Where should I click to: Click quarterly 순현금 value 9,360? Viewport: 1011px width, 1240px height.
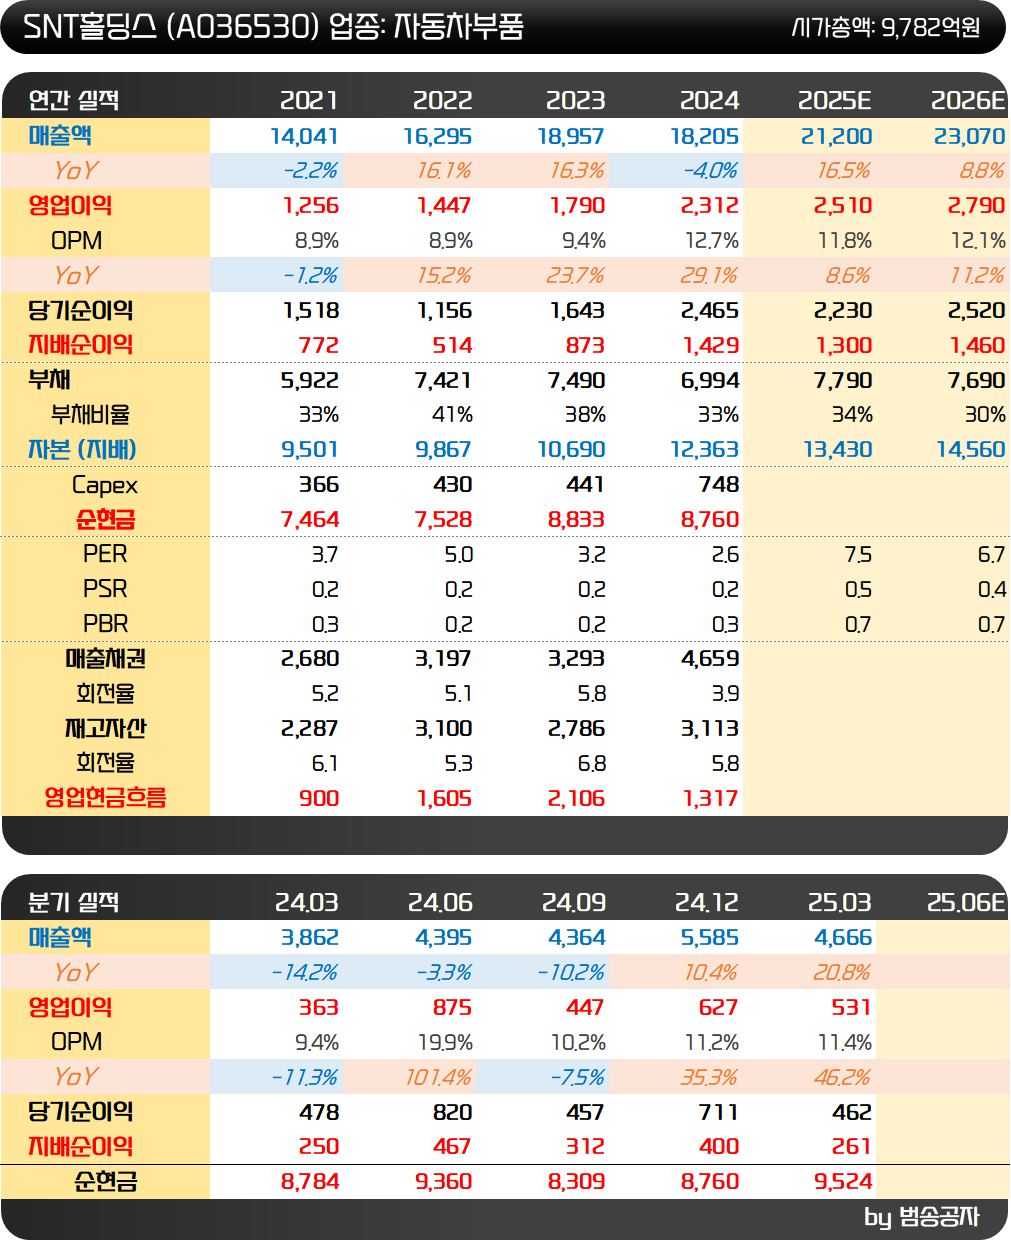click(444, 1182)
